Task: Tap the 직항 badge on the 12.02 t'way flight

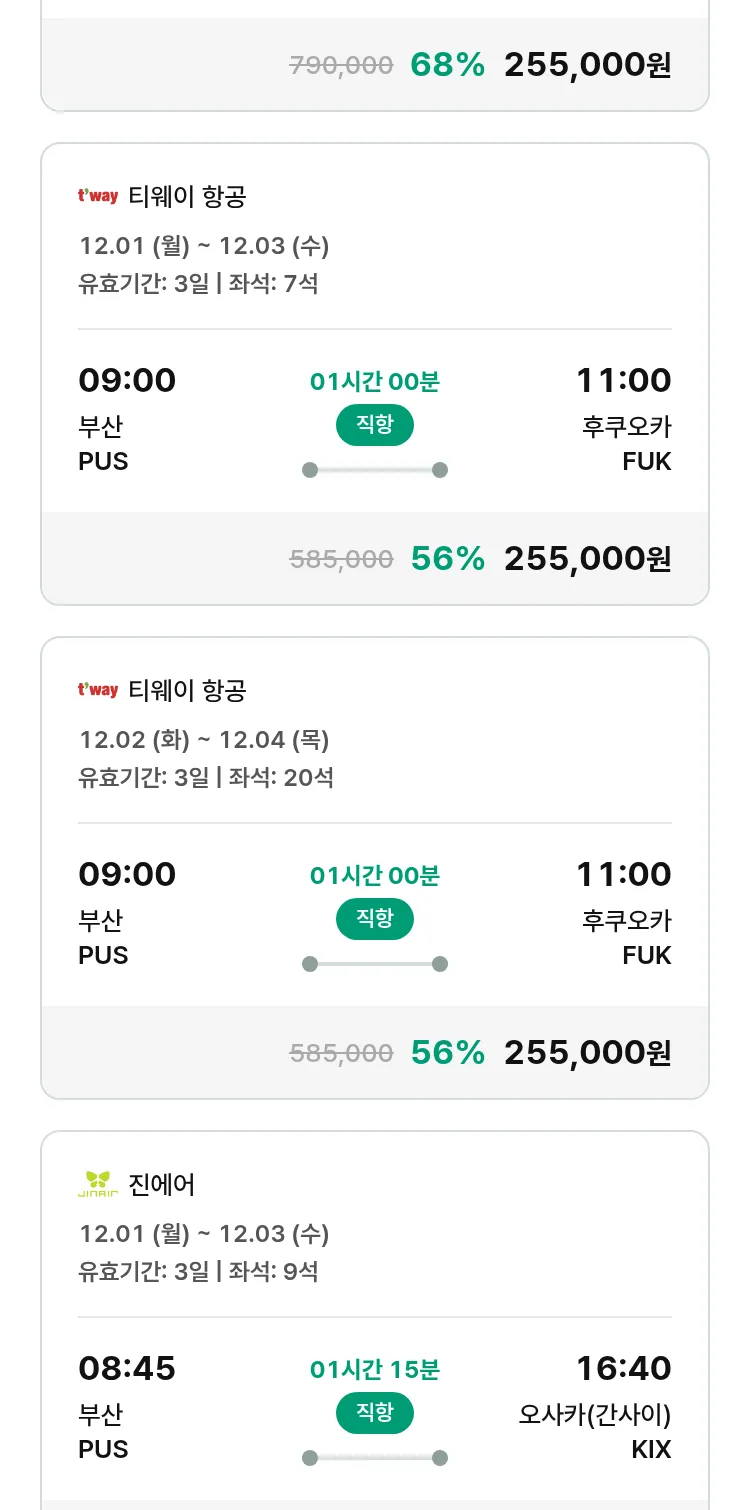Action: click(x=374, y=919)
